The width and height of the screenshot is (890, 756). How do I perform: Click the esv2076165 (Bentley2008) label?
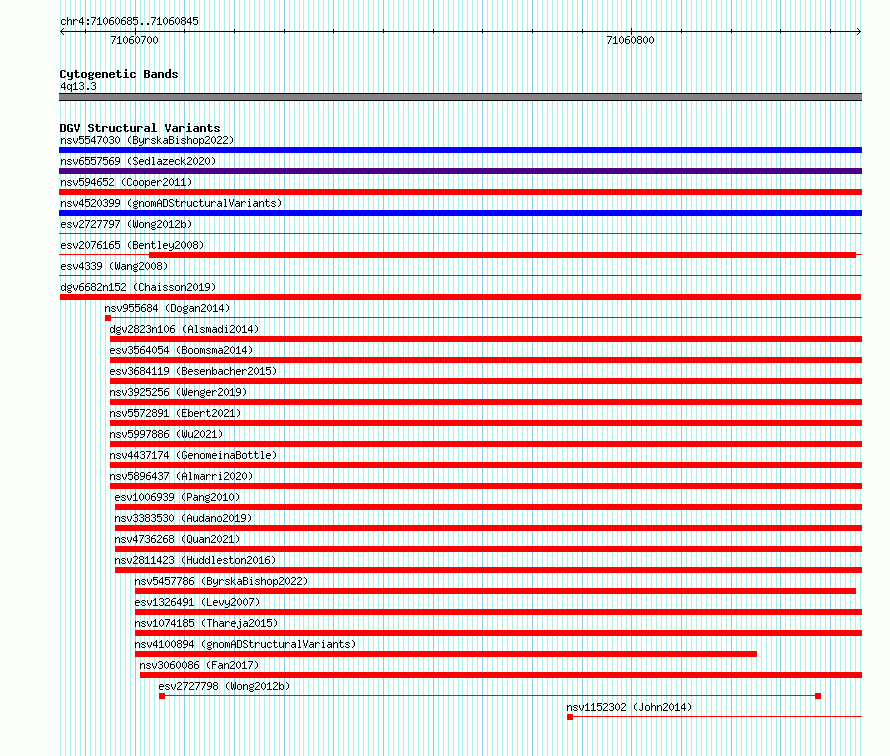point(132,245)
